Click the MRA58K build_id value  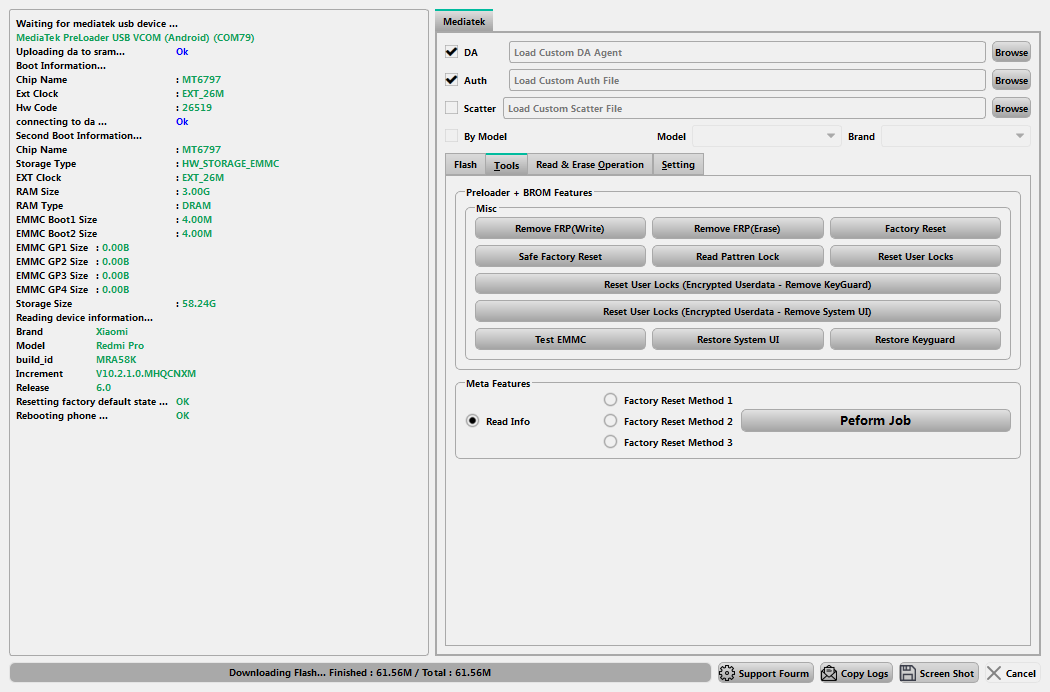(116, 360)
